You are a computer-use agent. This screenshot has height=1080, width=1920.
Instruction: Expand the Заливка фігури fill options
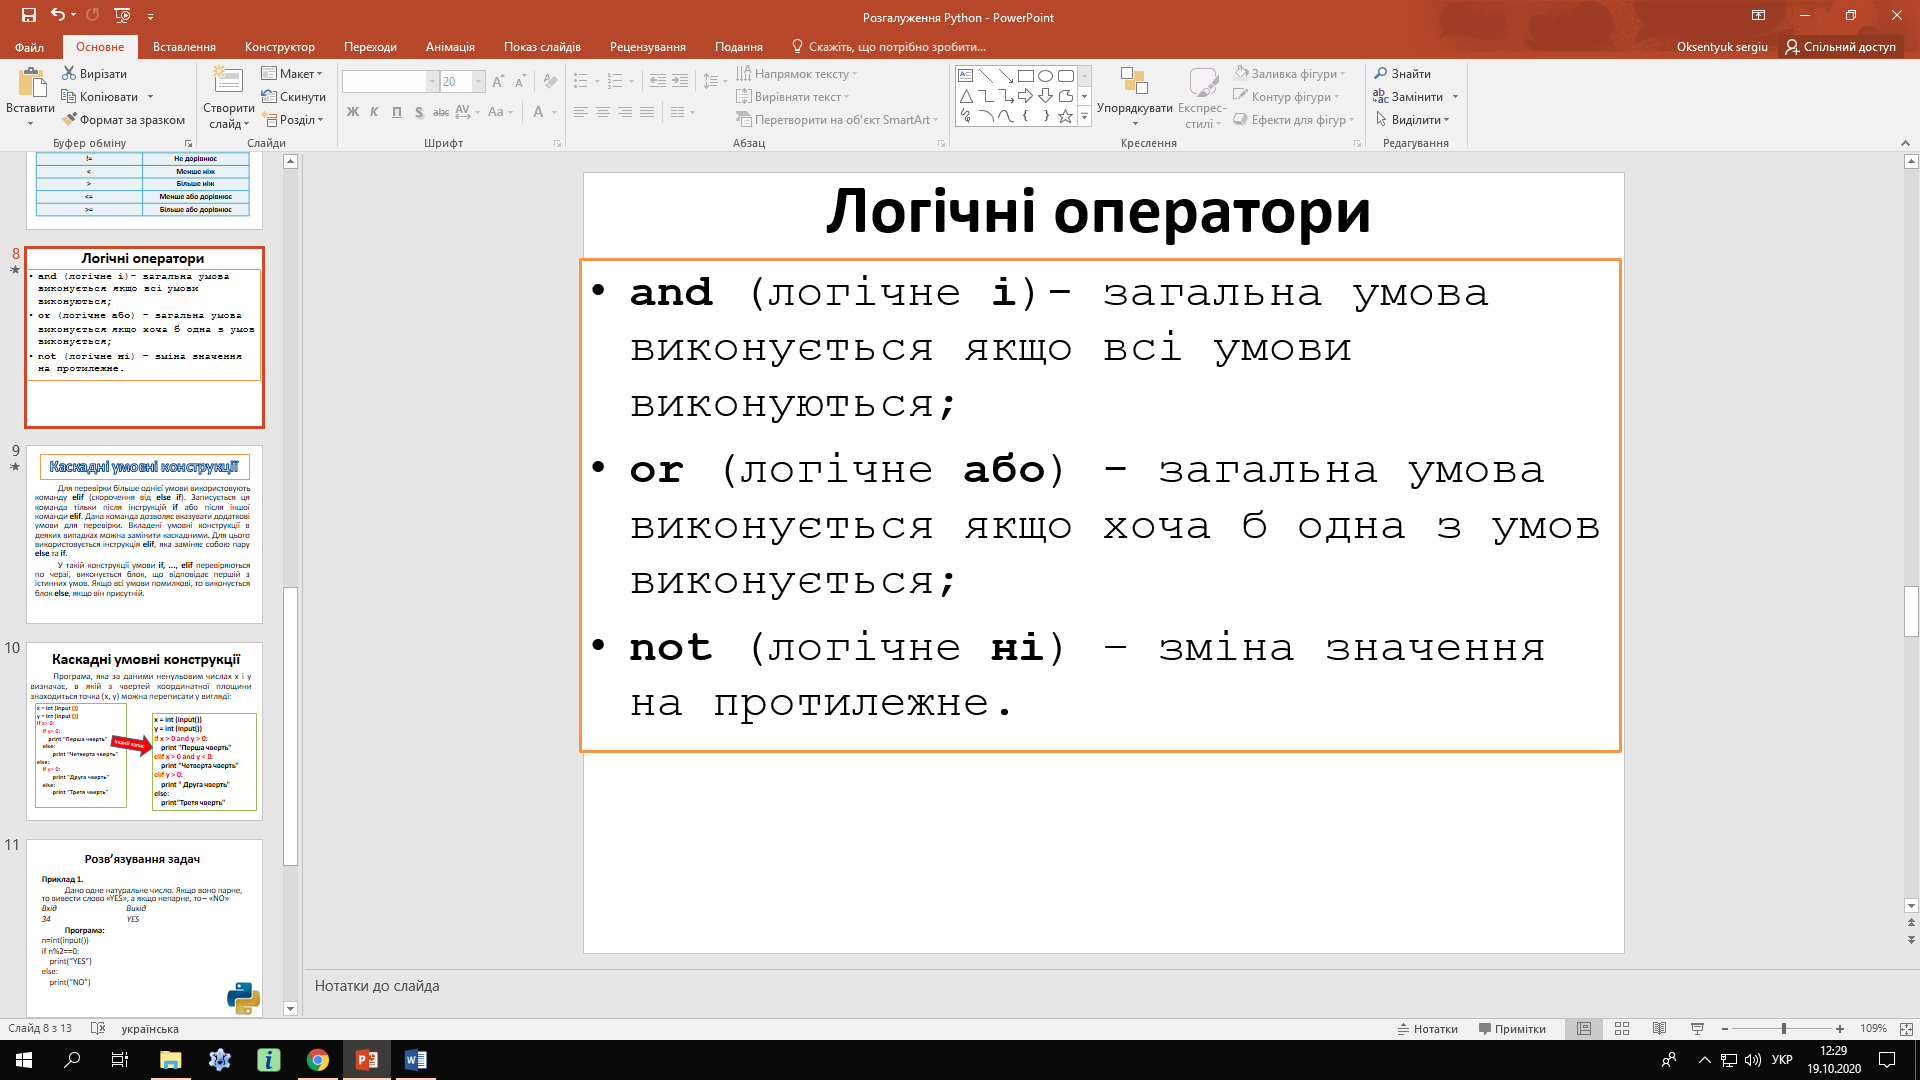pyautogui.click(x=1345, y=73)
